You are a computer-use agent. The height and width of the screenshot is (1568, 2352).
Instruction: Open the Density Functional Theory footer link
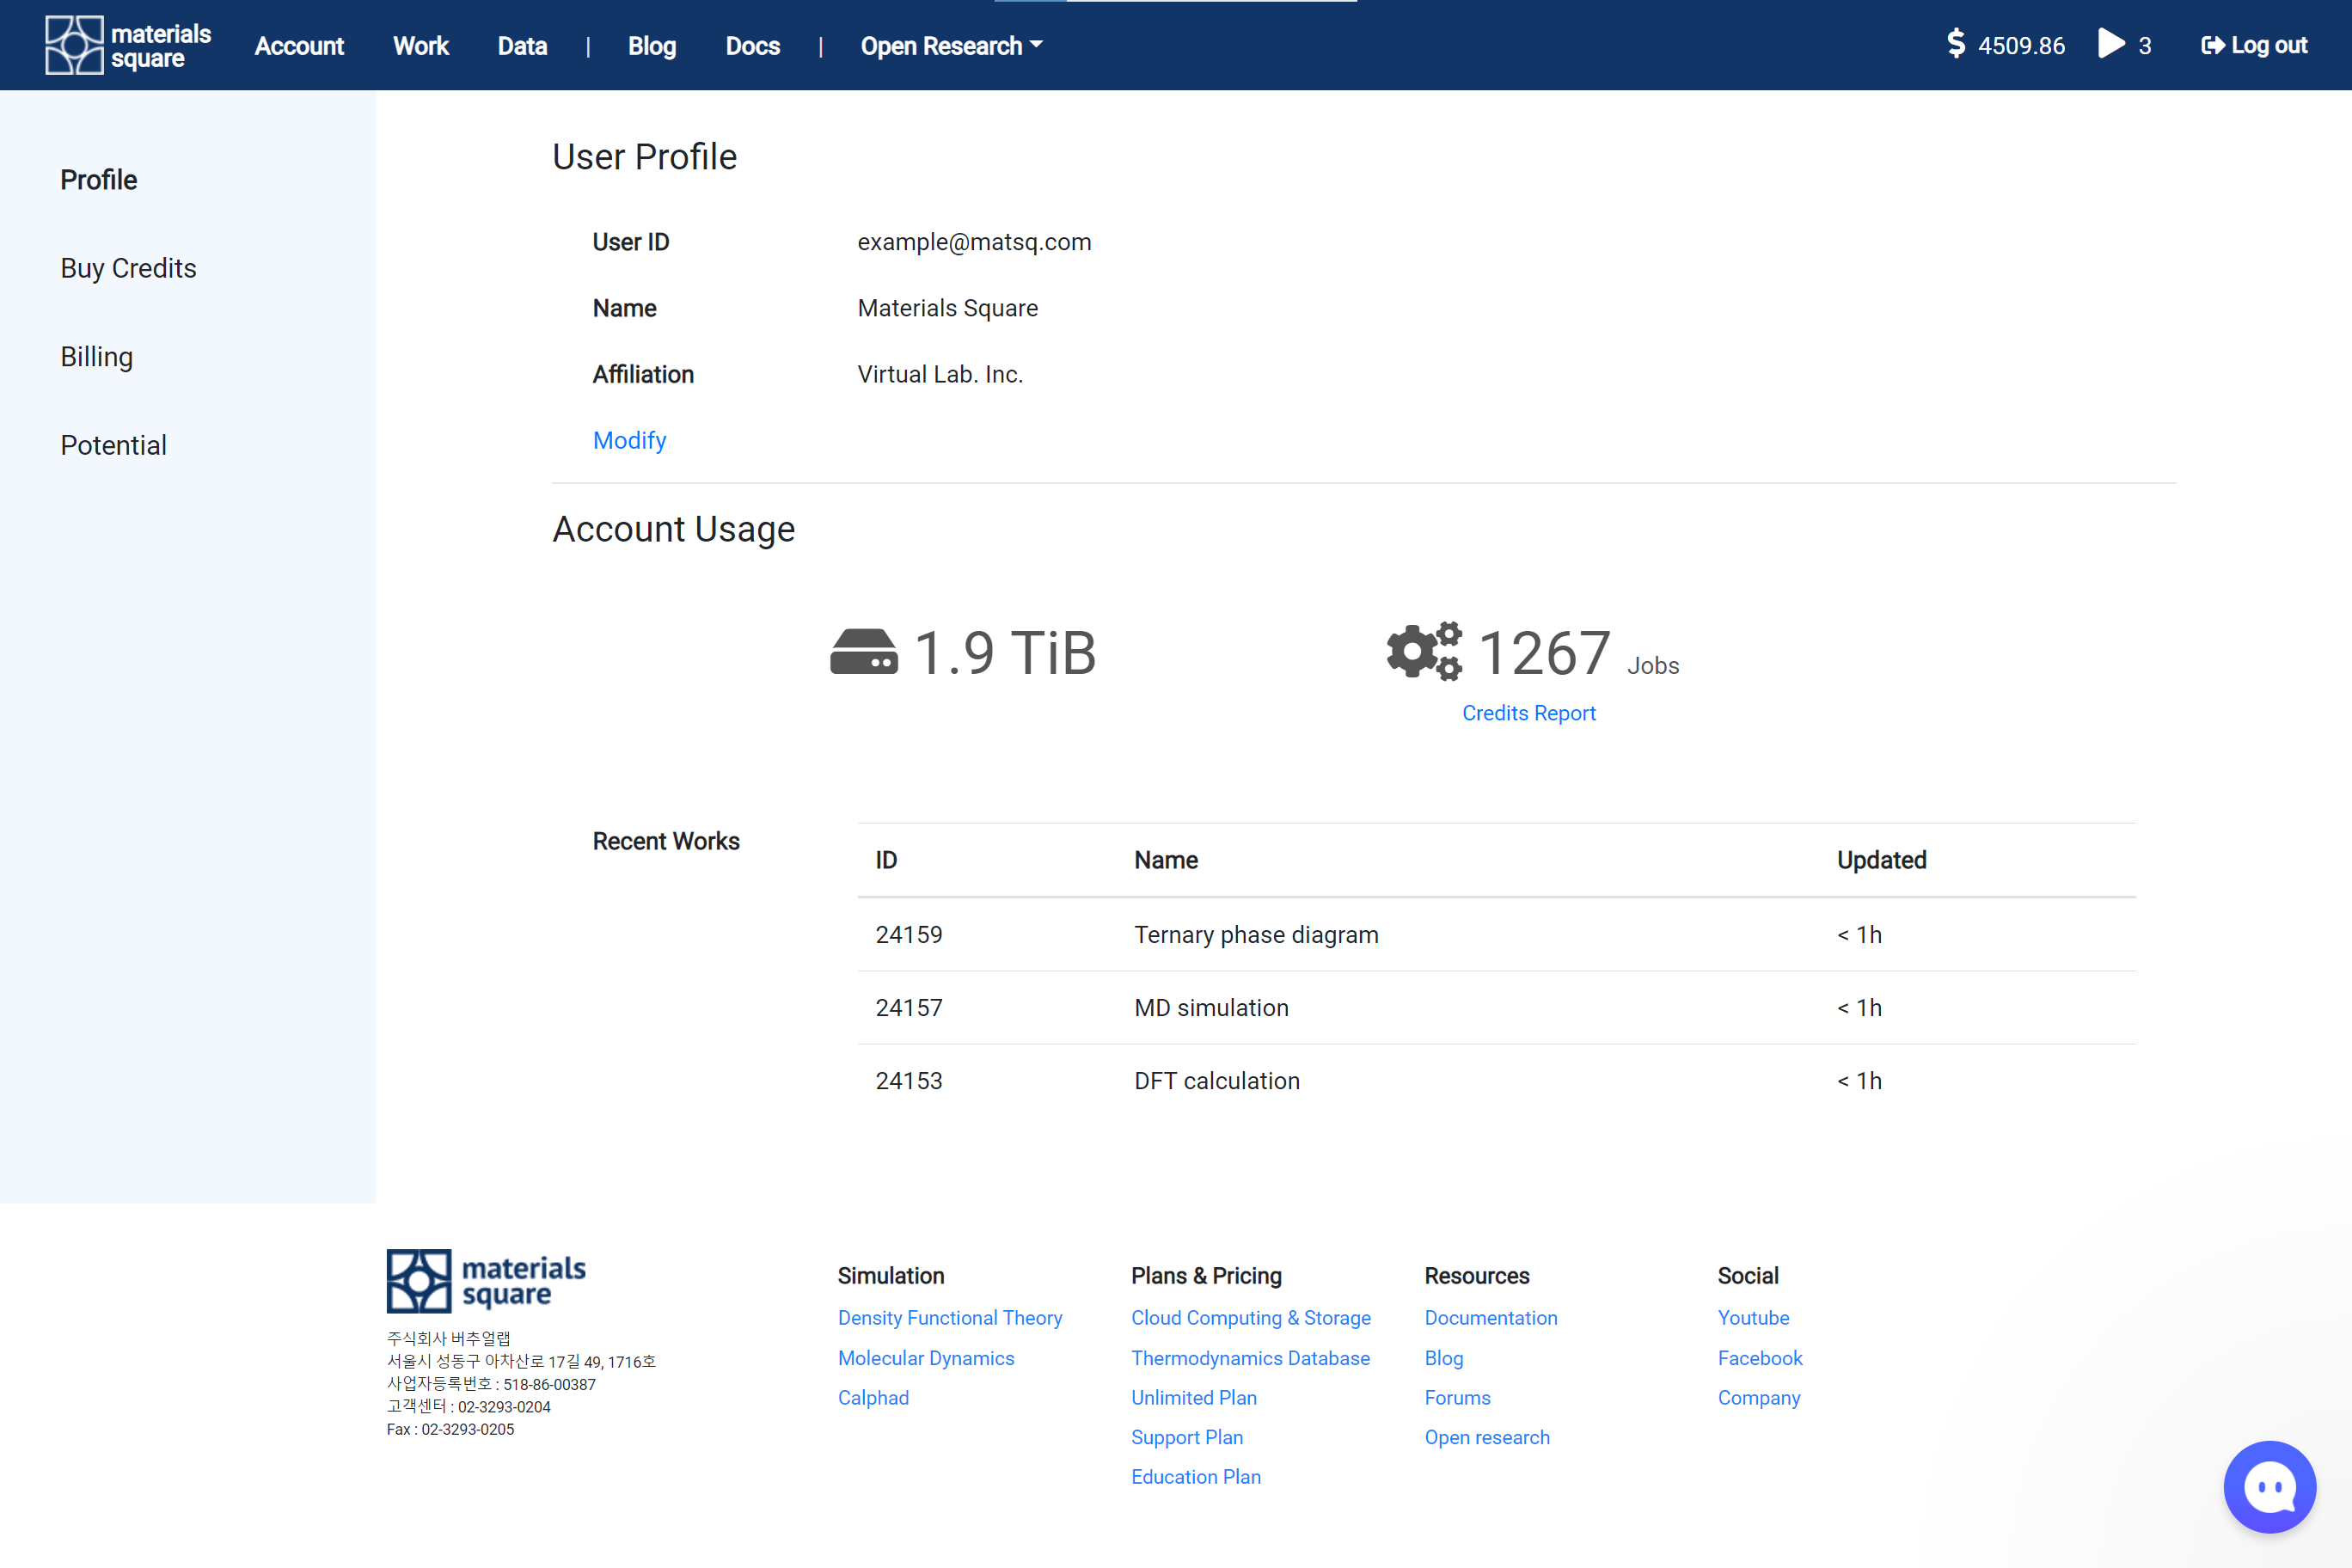pos(949,1317)
